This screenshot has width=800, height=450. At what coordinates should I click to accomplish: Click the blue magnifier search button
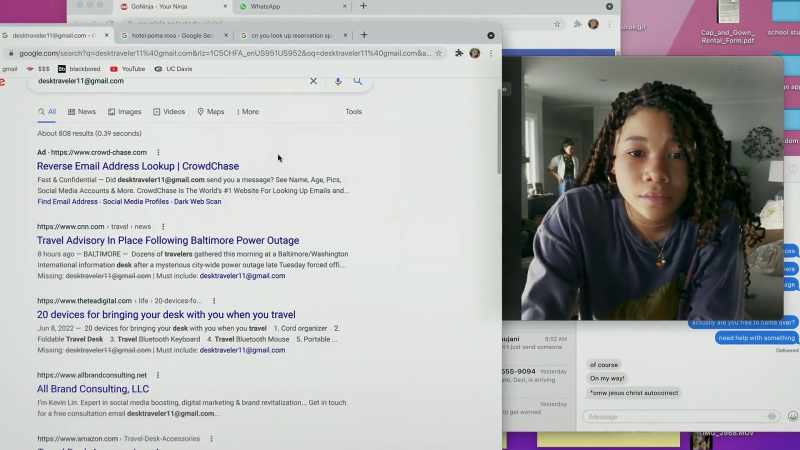[x=357, y=81]
